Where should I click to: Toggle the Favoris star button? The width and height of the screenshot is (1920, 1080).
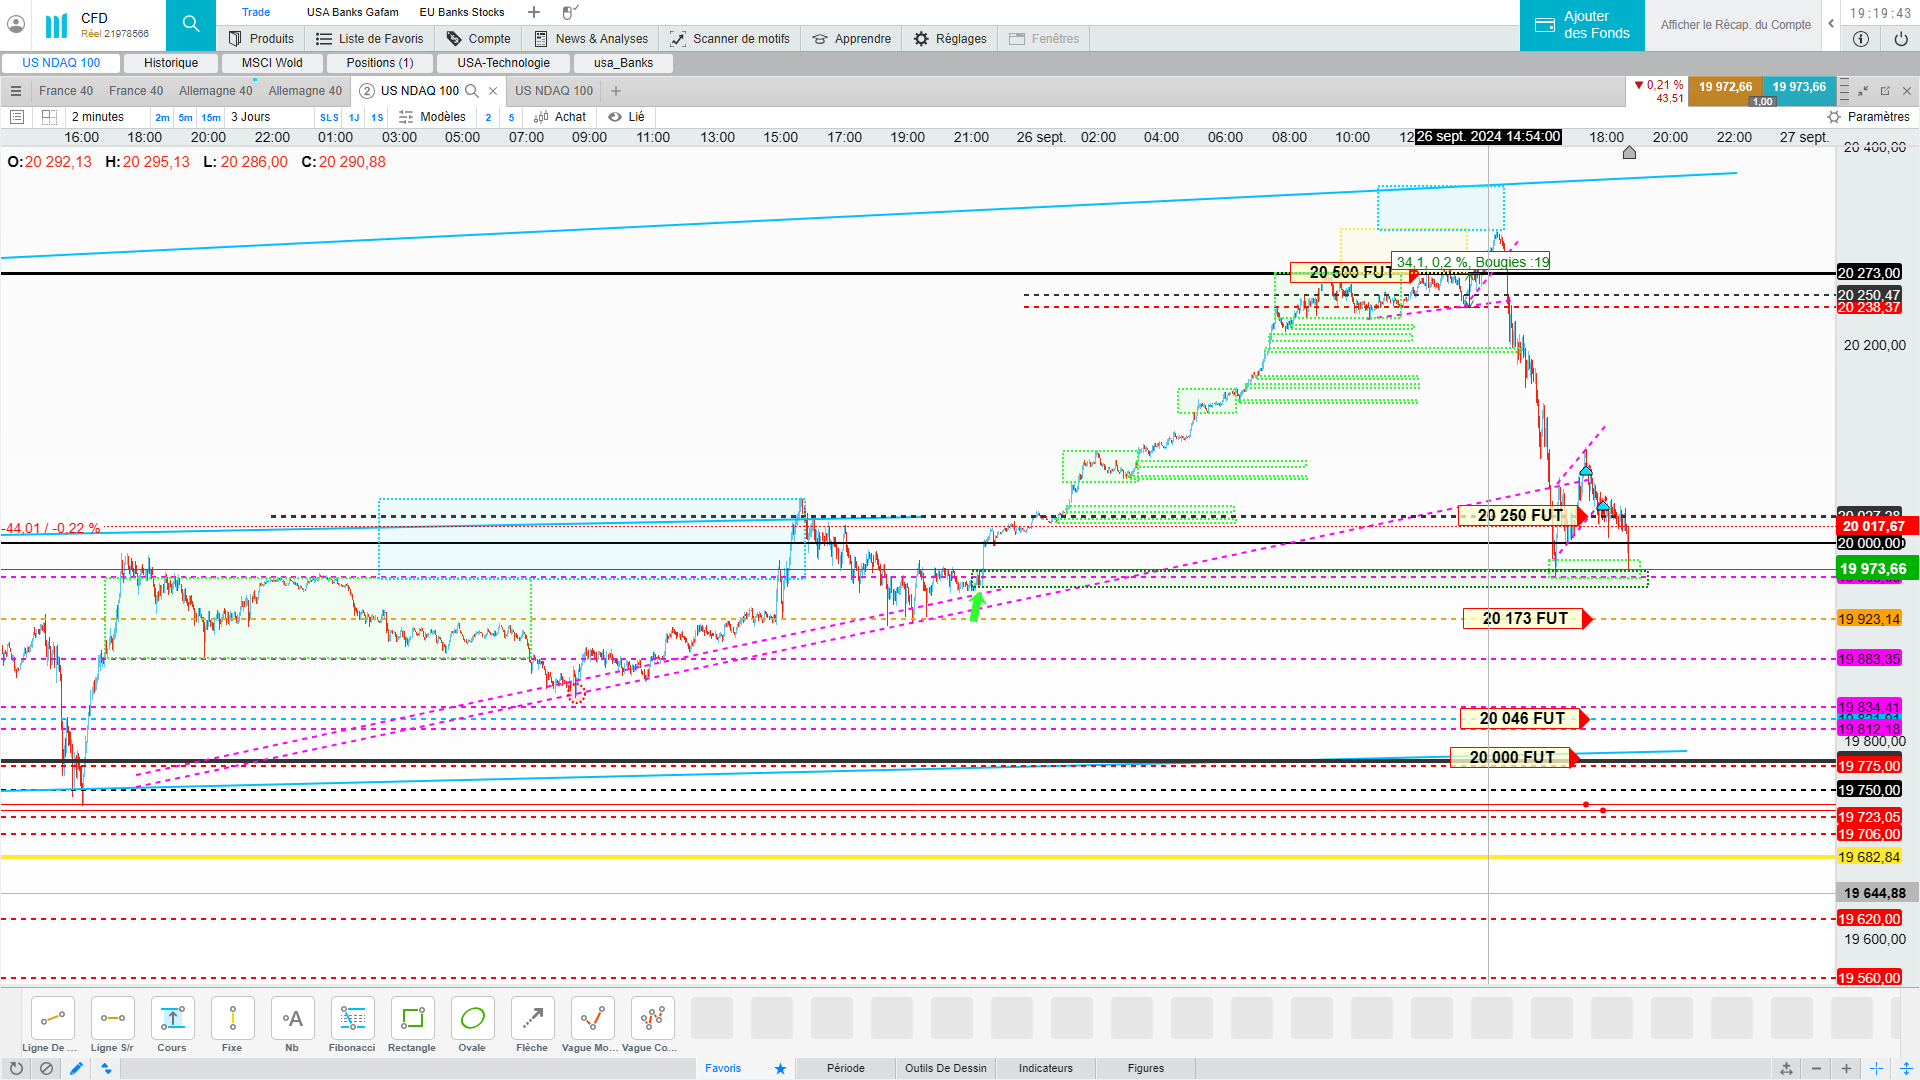tap(780, 1068)
